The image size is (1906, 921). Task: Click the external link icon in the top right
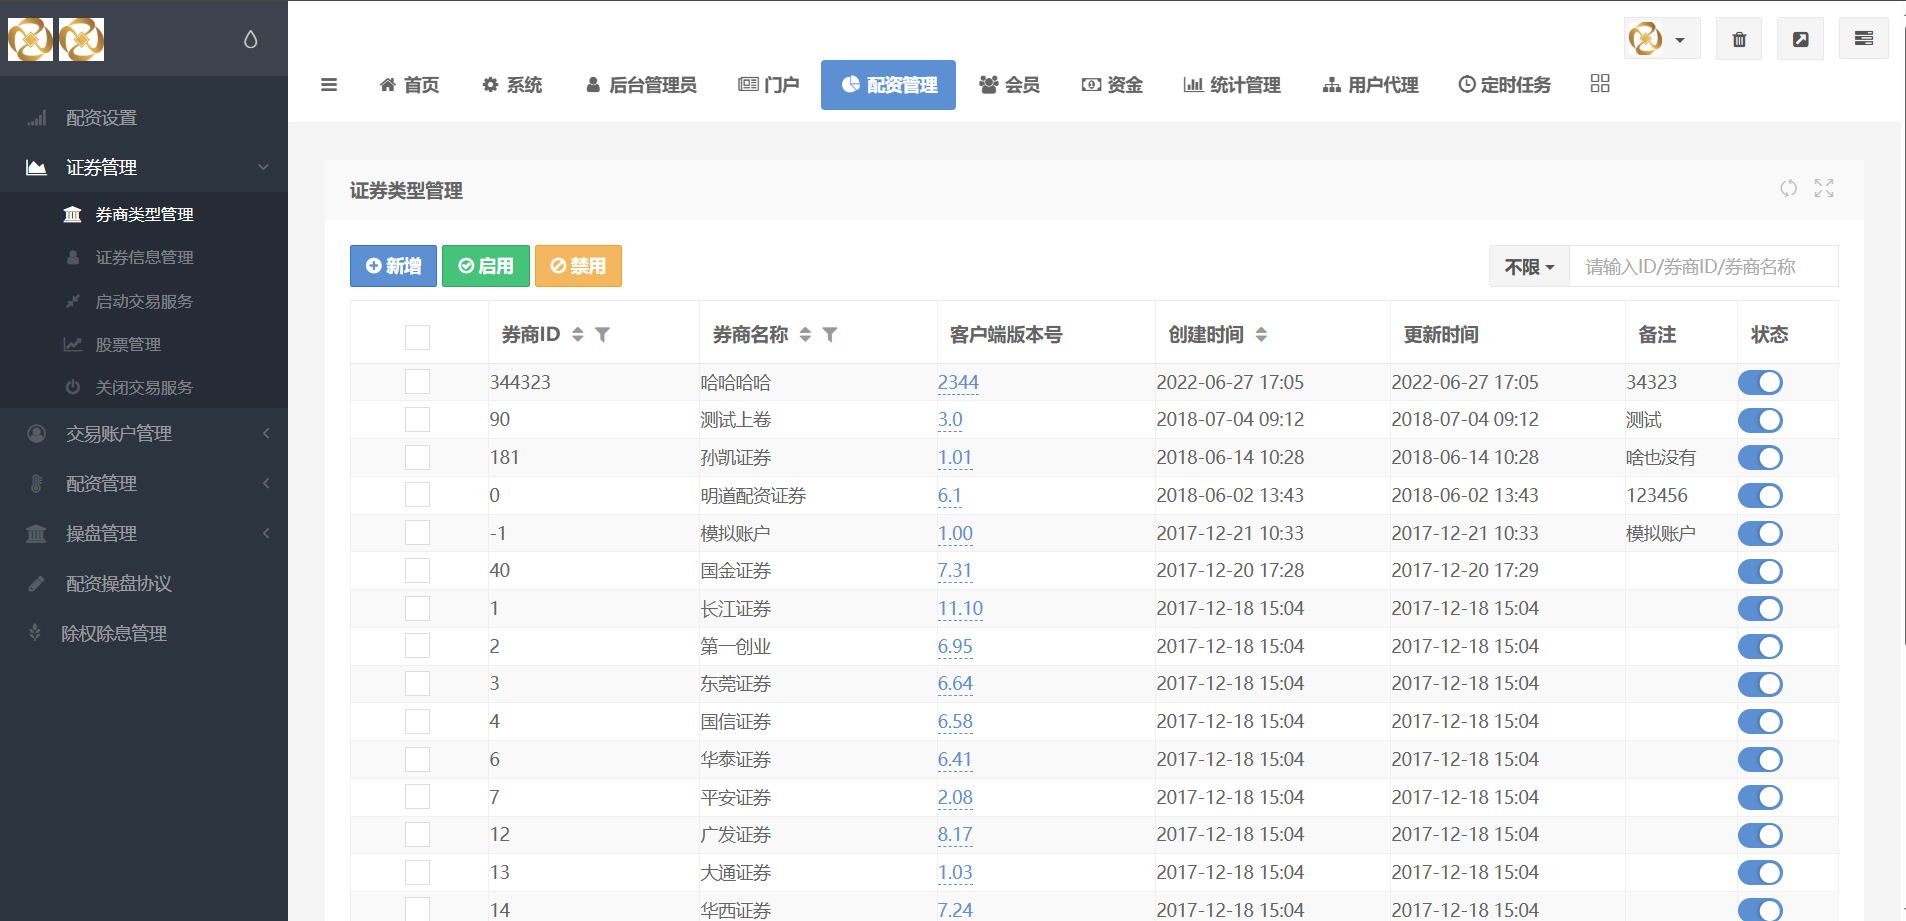click(1800, 39)
